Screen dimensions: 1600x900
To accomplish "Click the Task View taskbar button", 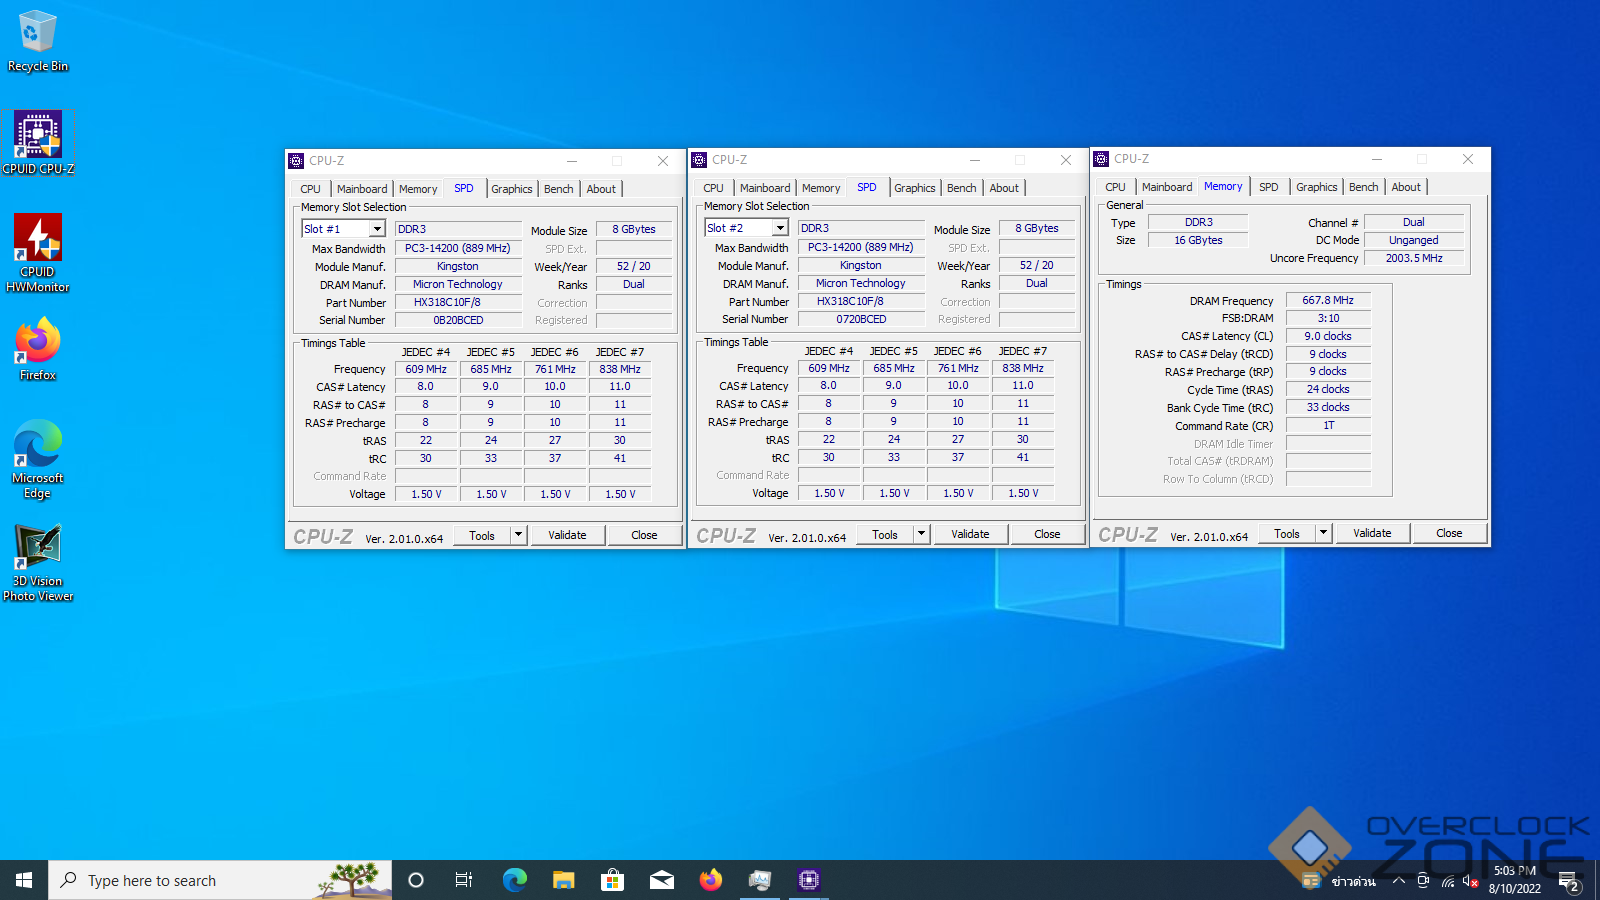I will coord(464,880).
